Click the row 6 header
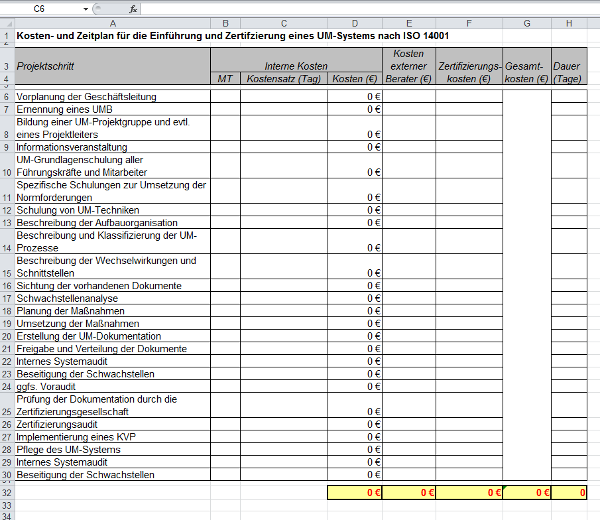The image size is (600, 520). tap(6, 97)
